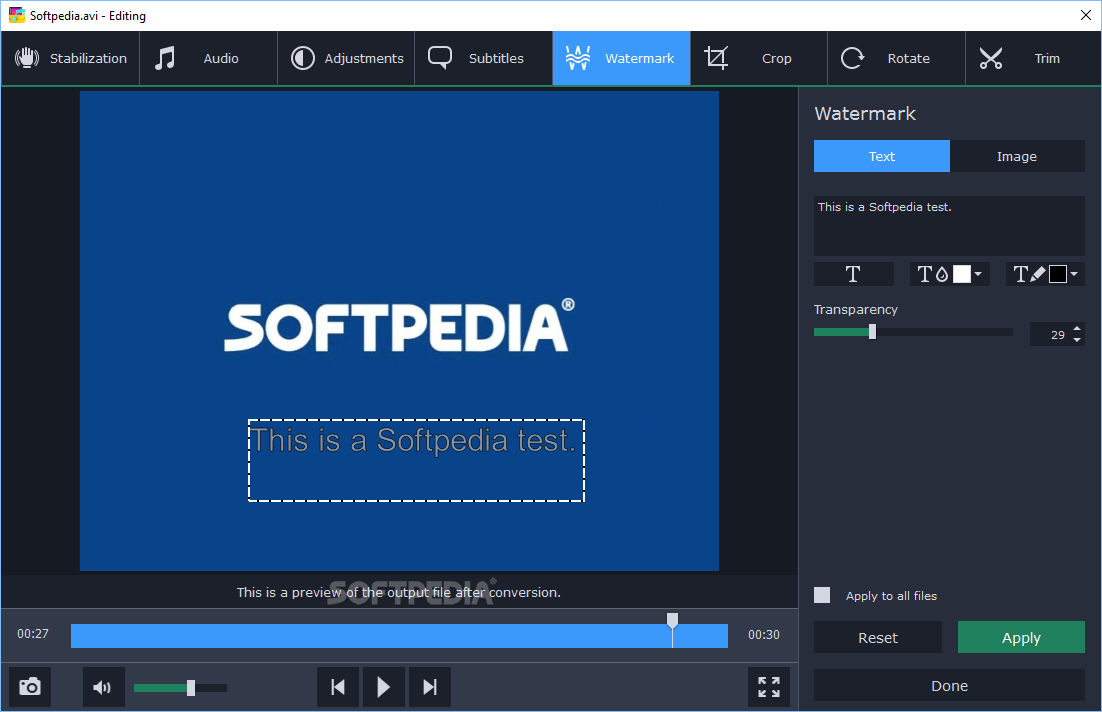
Task: Expand the text fill color dropdown arrow
Action: [978, 274]
